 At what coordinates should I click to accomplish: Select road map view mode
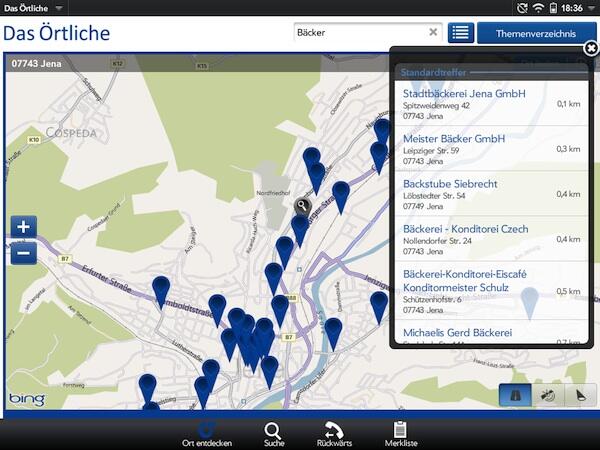click(x=515, y=395)
